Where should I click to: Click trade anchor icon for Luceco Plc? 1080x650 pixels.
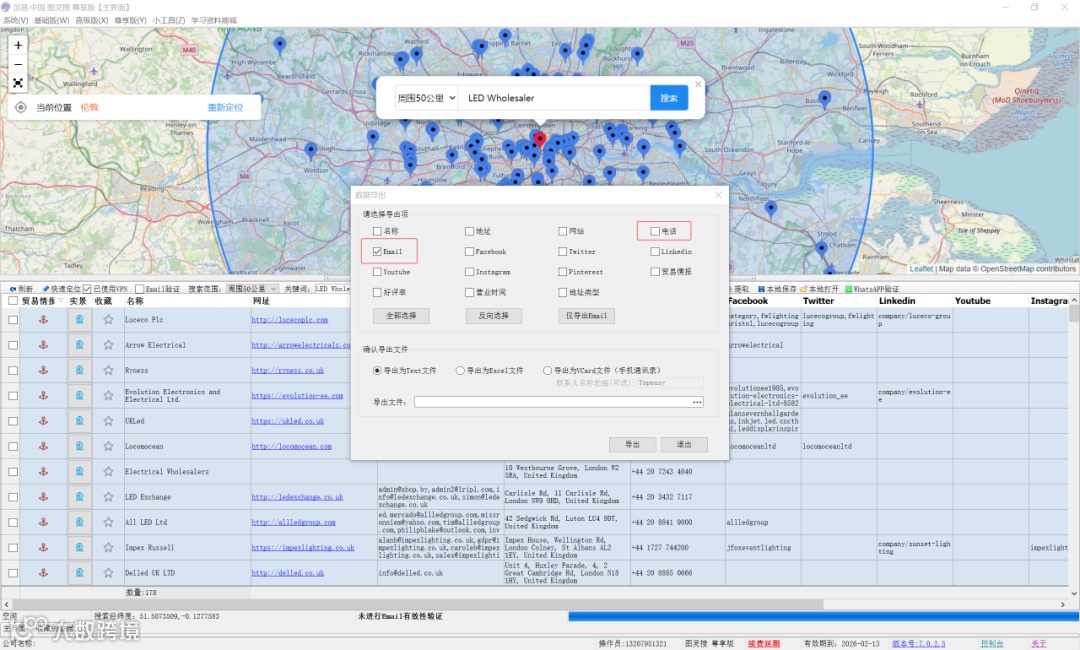(x=43, y=319)
